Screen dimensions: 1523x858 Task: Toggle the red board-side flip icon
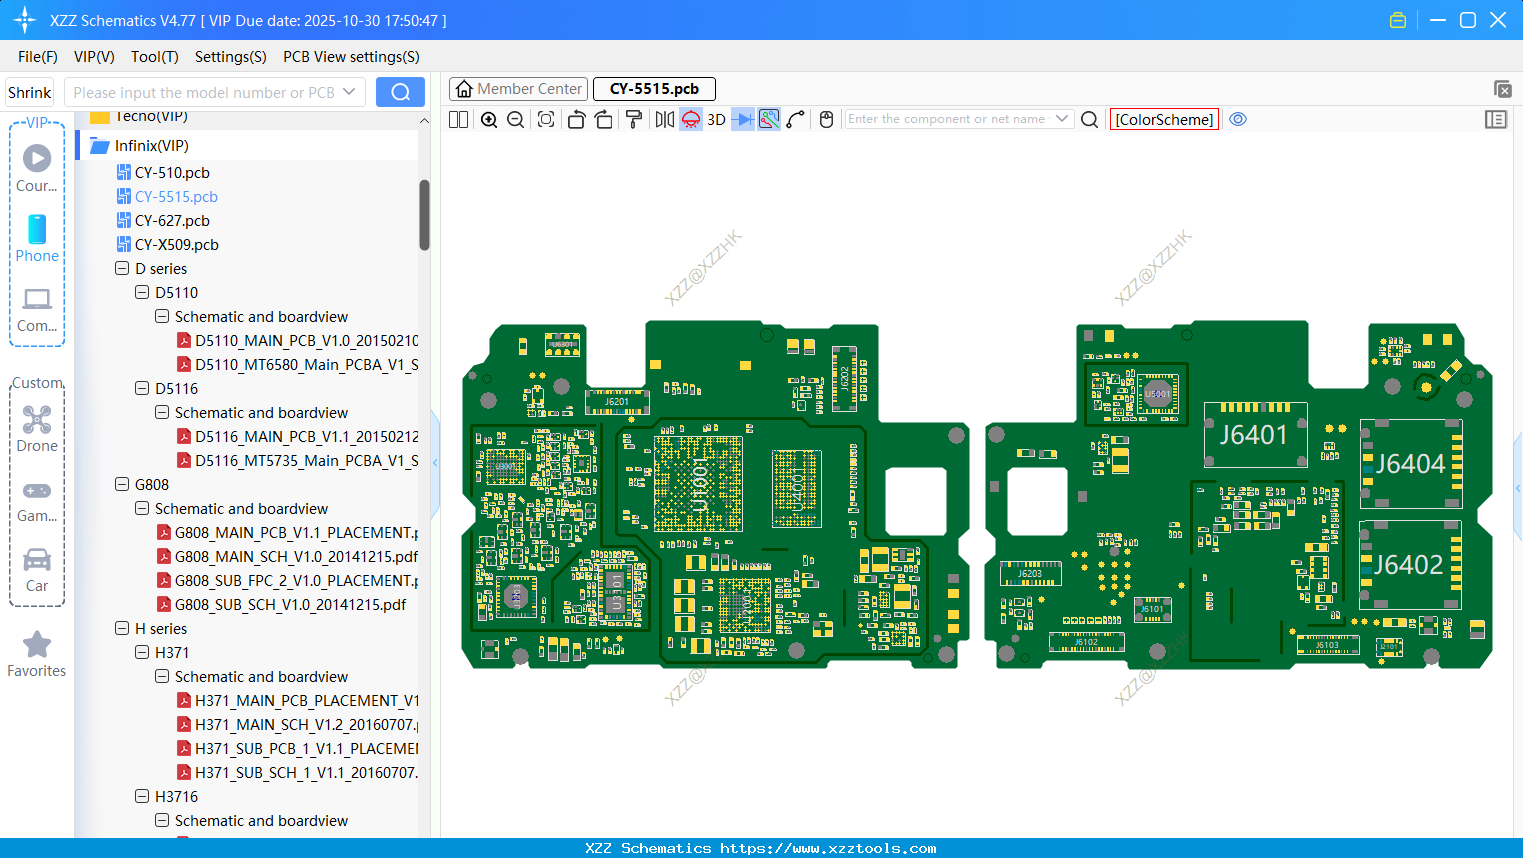(x=690, y=119)
